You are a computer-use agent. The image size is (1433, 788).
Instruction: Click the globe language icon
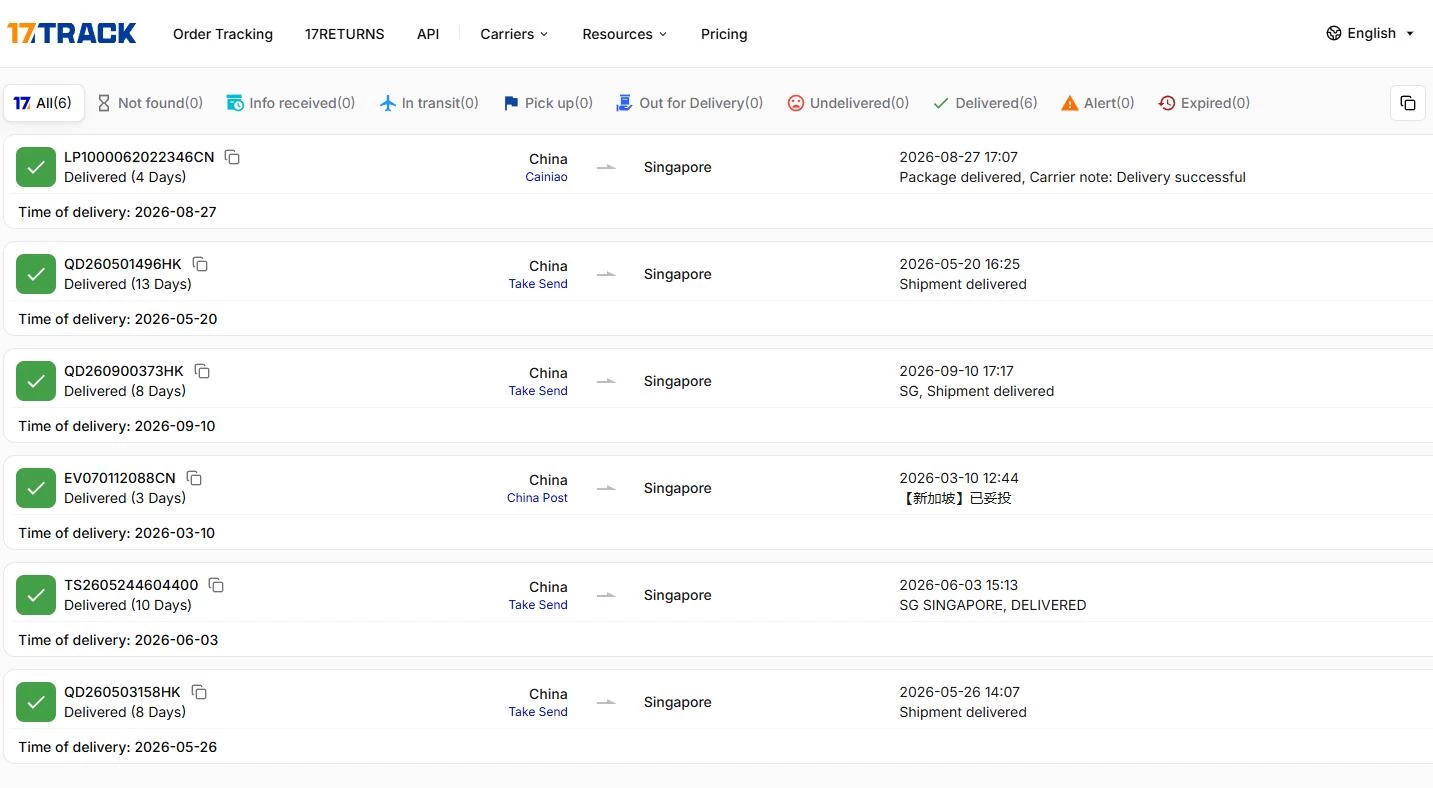click(1333, 33)
